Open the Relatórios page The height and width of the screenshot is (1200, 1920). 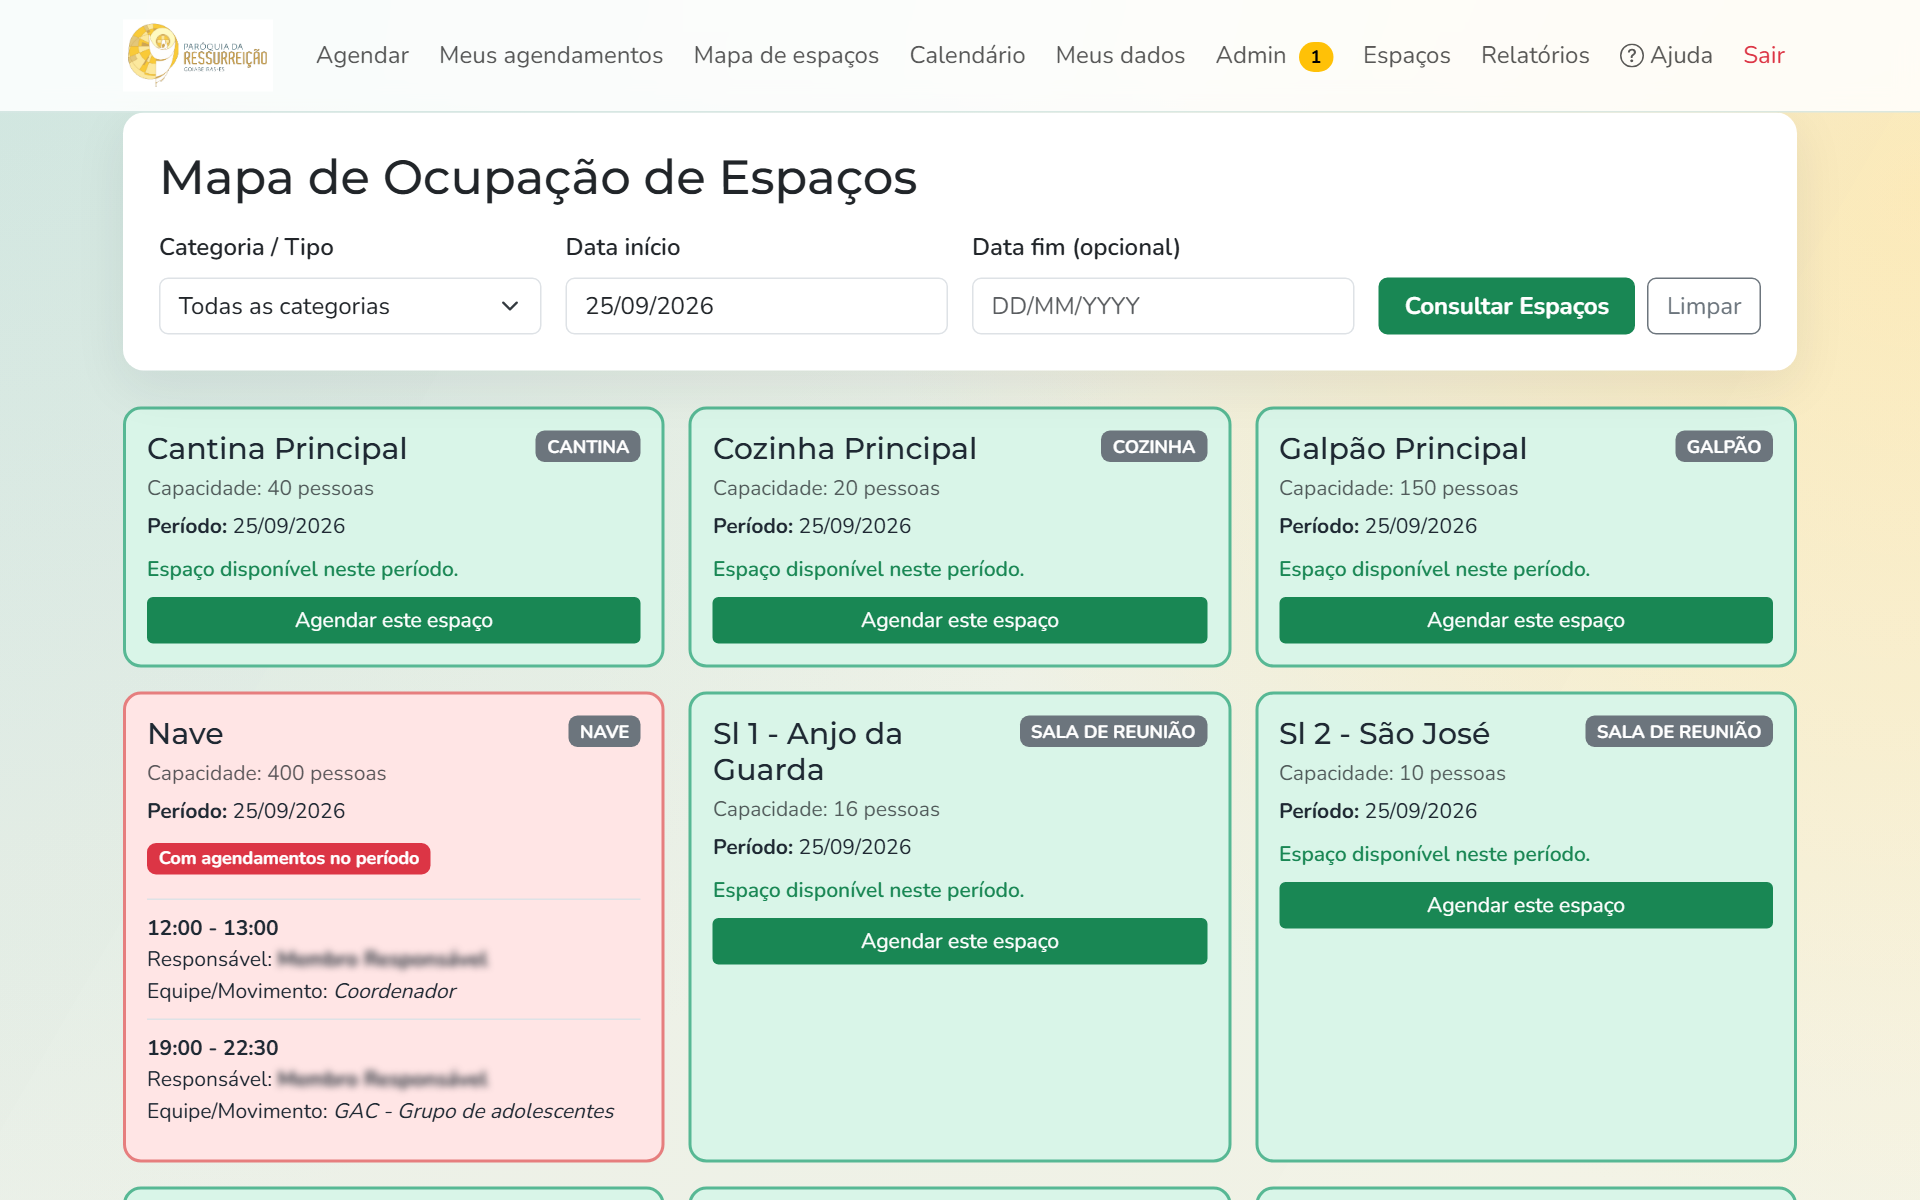pyautogui.click(x=1535, y=55)
